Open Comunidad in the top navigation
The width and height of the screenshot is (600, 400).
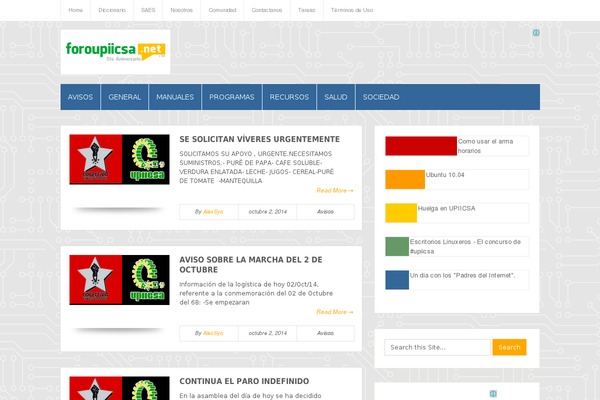222,10
